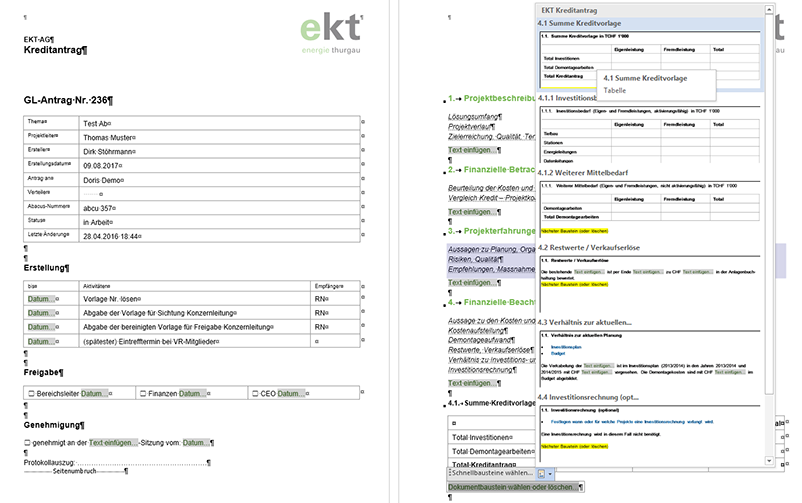Click the 'Dirk Stöhrmann' Ersteller cell
The width and height of the screenshot is (802, 503).
click(x=220, y=151)
